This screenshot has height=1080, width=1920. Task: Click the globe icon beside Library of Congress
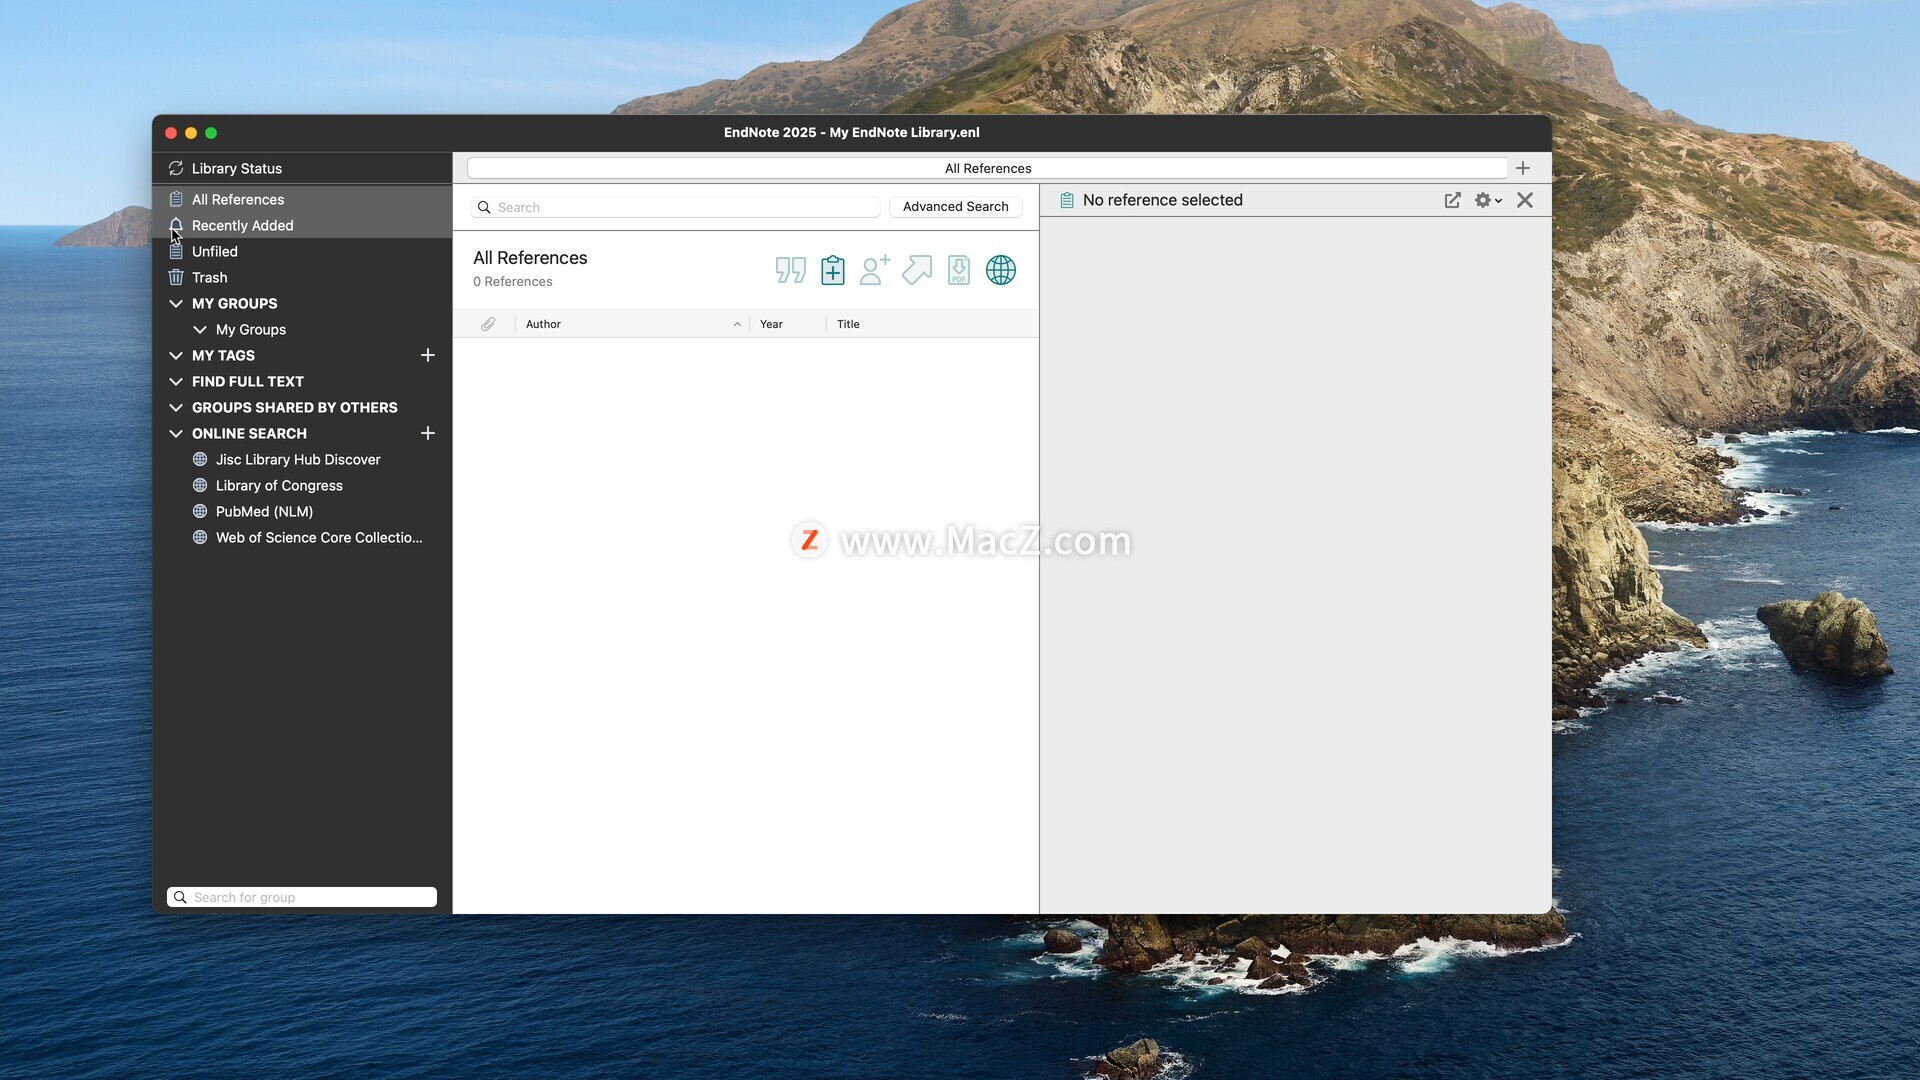pos(200,485)
